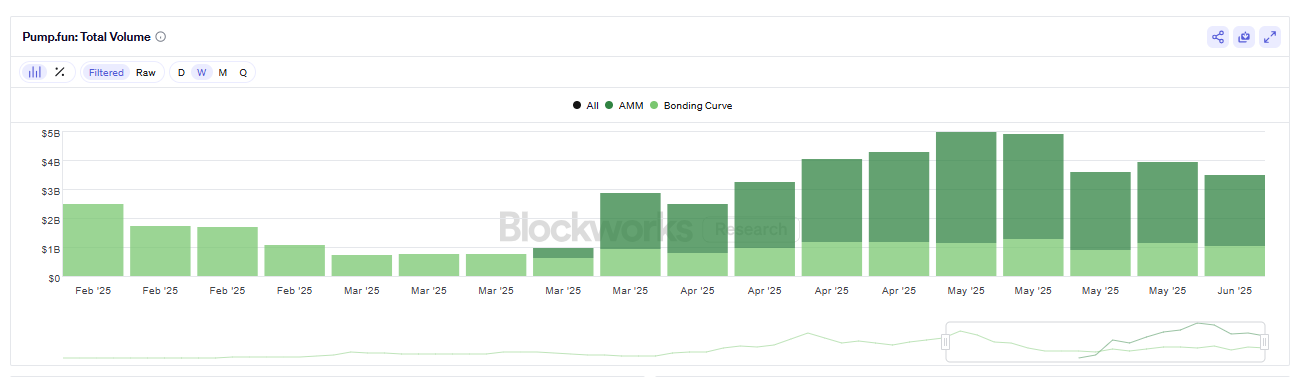1309x377 pixels.
Task: Switch to percentage view
Action: tap(60, 72)
